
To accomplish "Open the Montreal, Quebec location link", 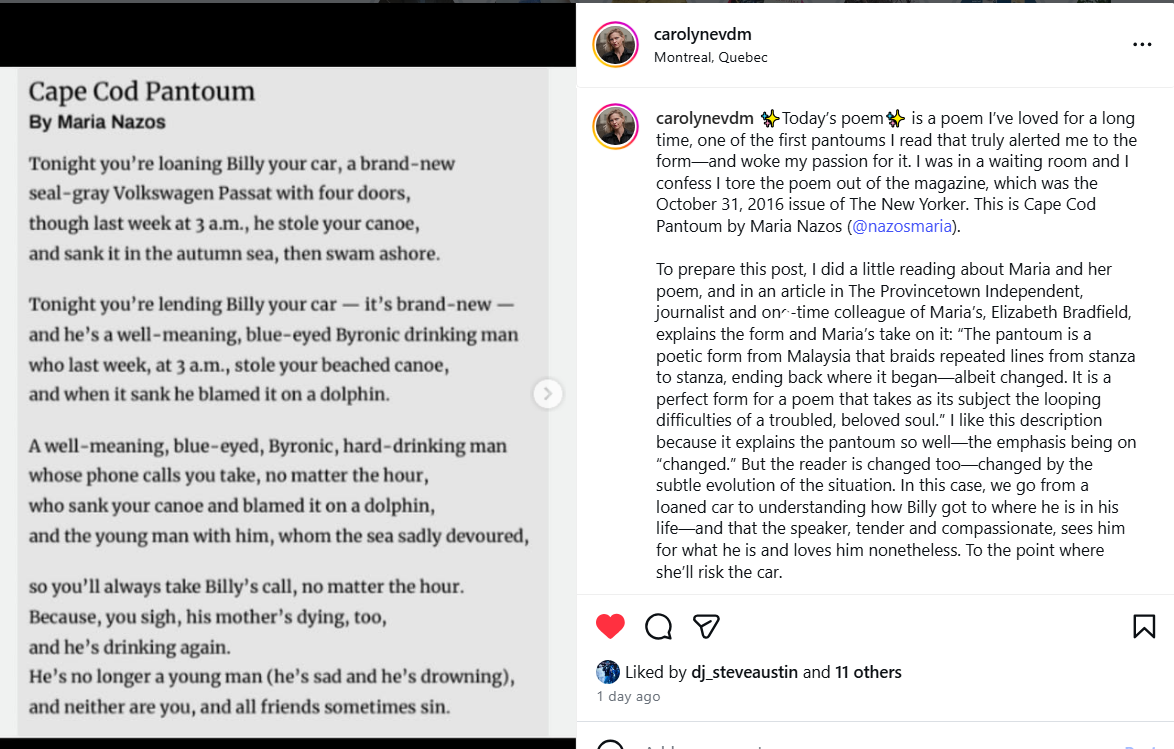I will 710,57.
